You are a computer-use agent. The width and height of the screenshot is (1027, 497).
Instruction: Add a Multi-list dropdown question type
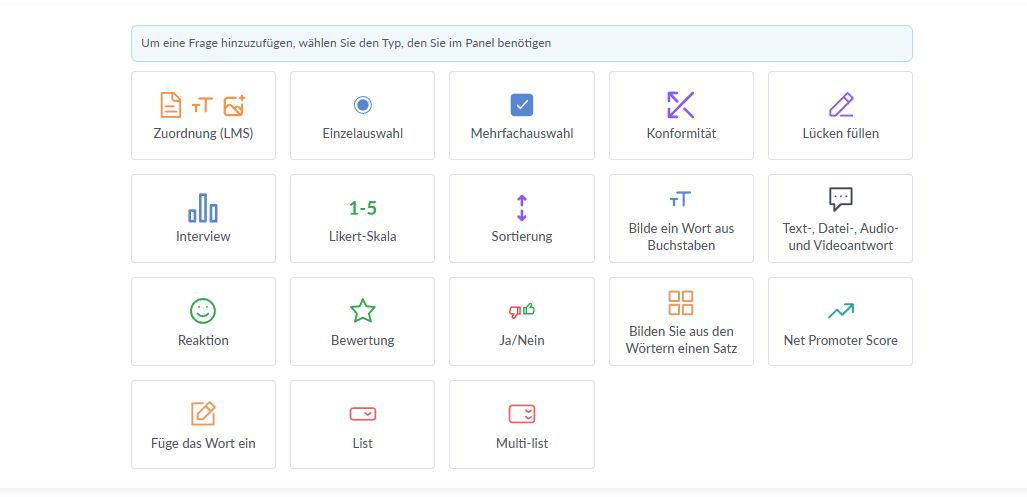point(521,424)
